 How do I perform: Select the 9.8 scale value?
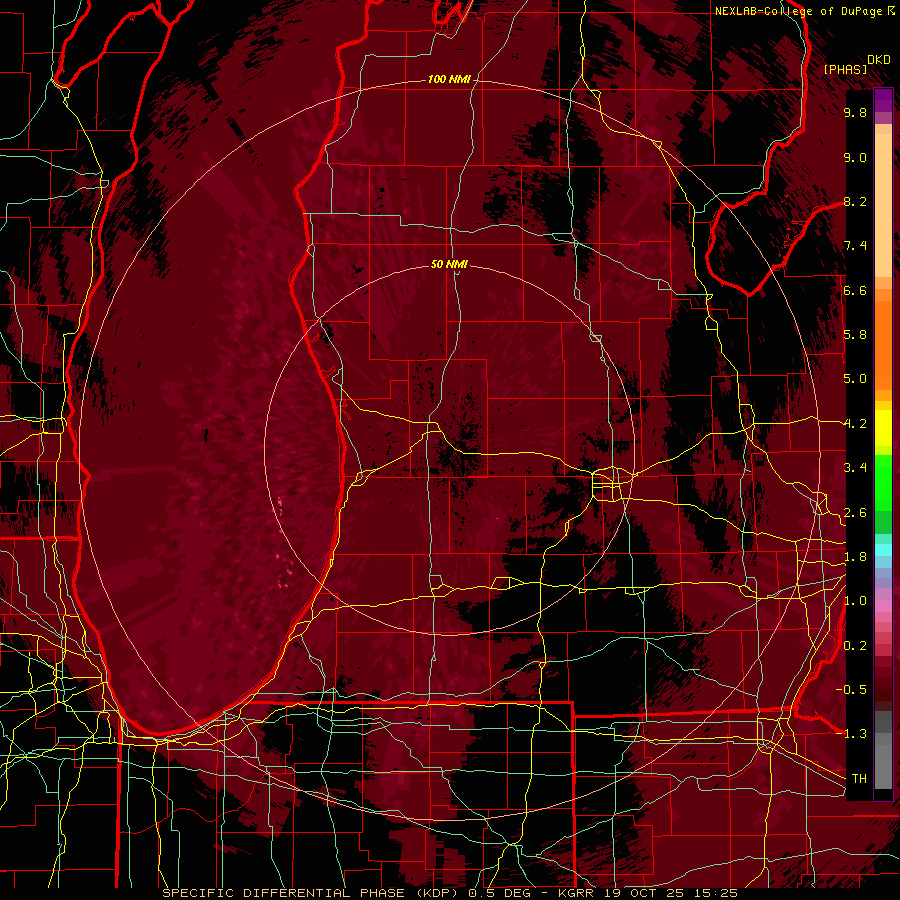855,112
